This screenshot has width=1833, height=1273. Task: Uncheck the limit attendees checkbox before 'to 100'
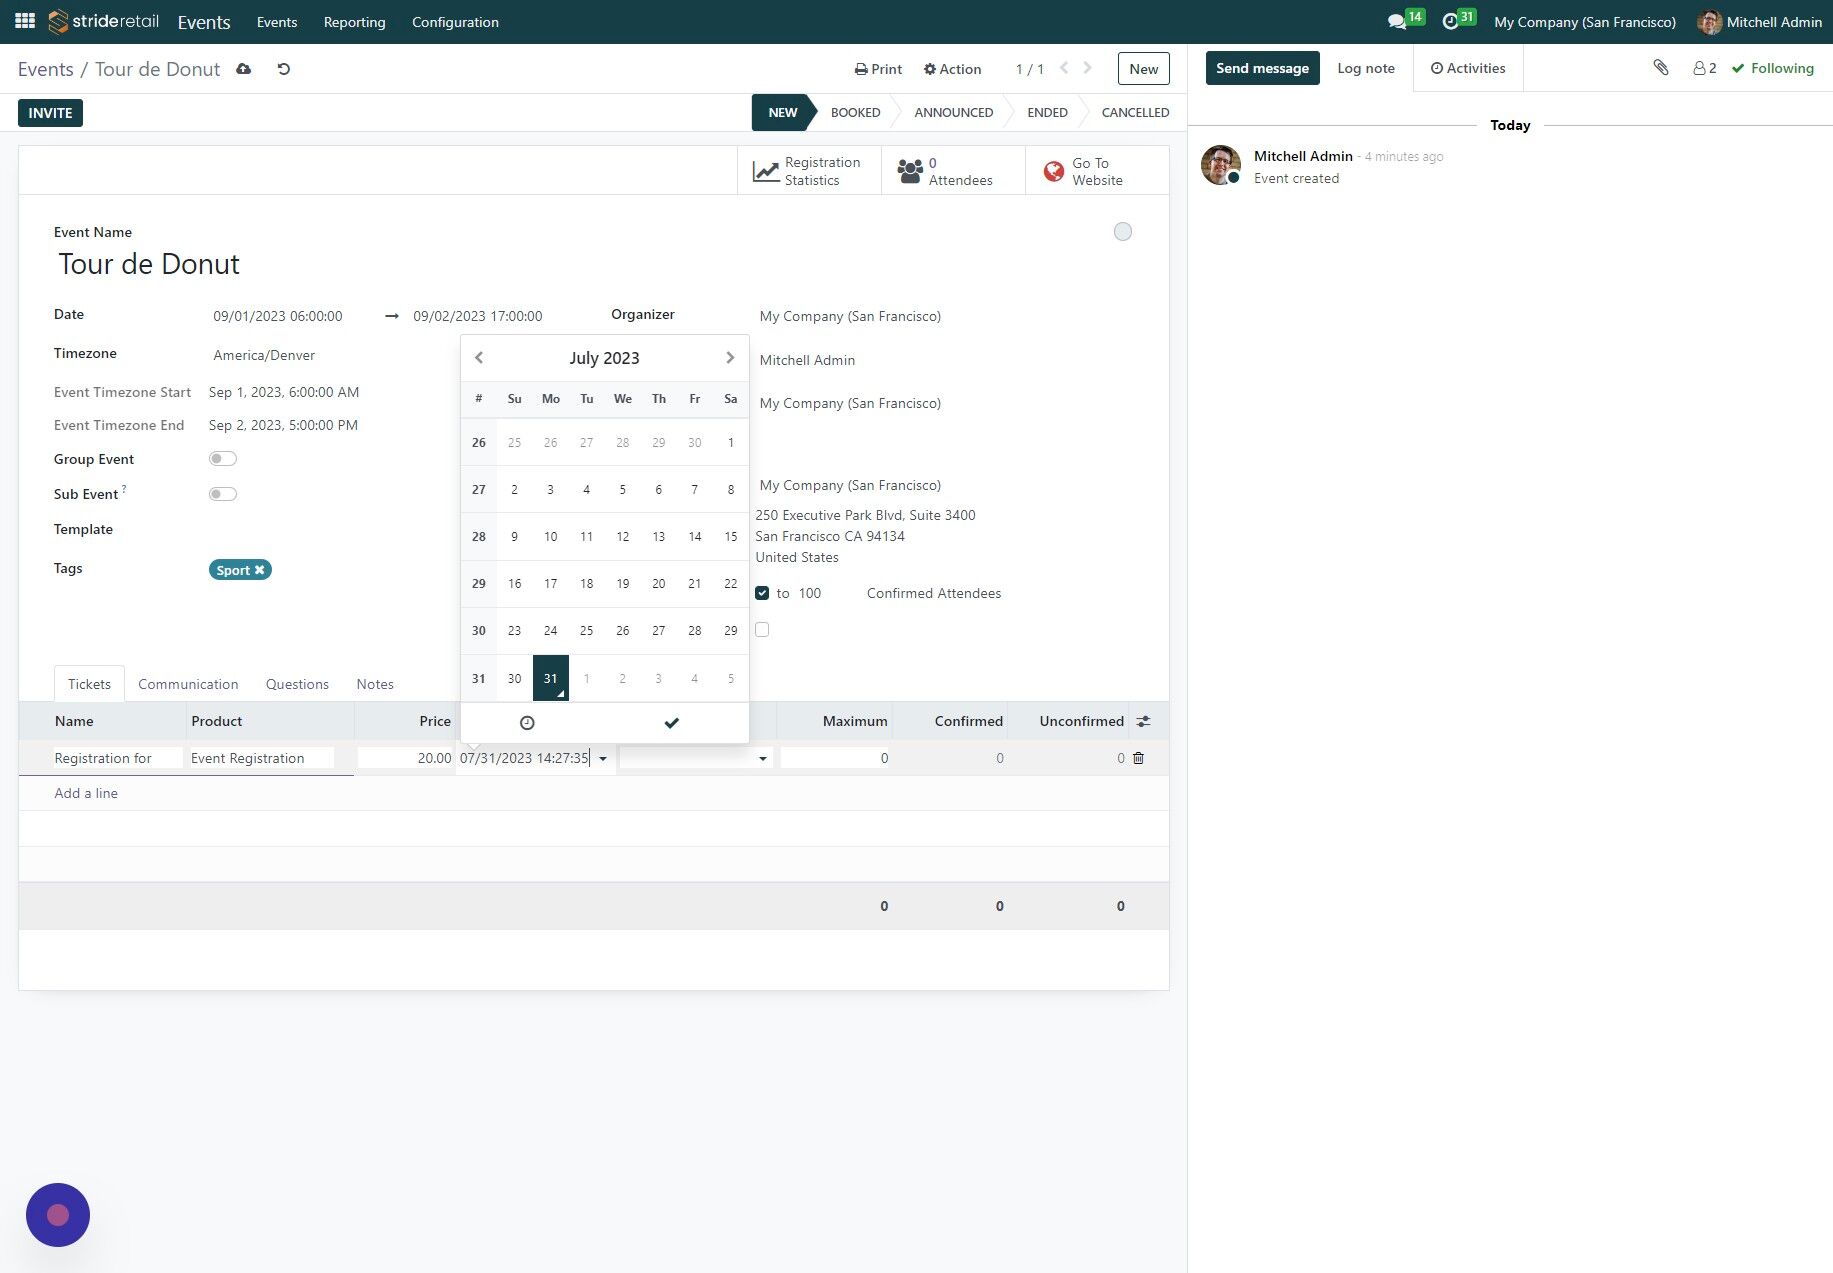pos(762,593)
